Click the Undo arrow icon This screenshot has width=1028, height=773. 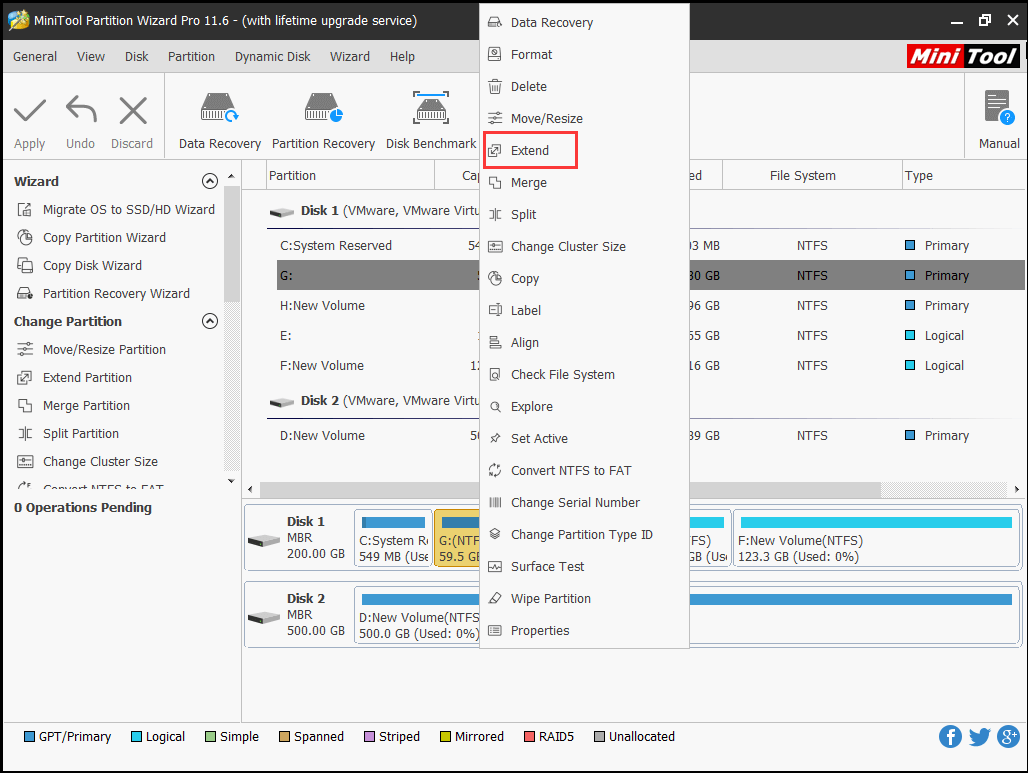(x=81, y=109)
